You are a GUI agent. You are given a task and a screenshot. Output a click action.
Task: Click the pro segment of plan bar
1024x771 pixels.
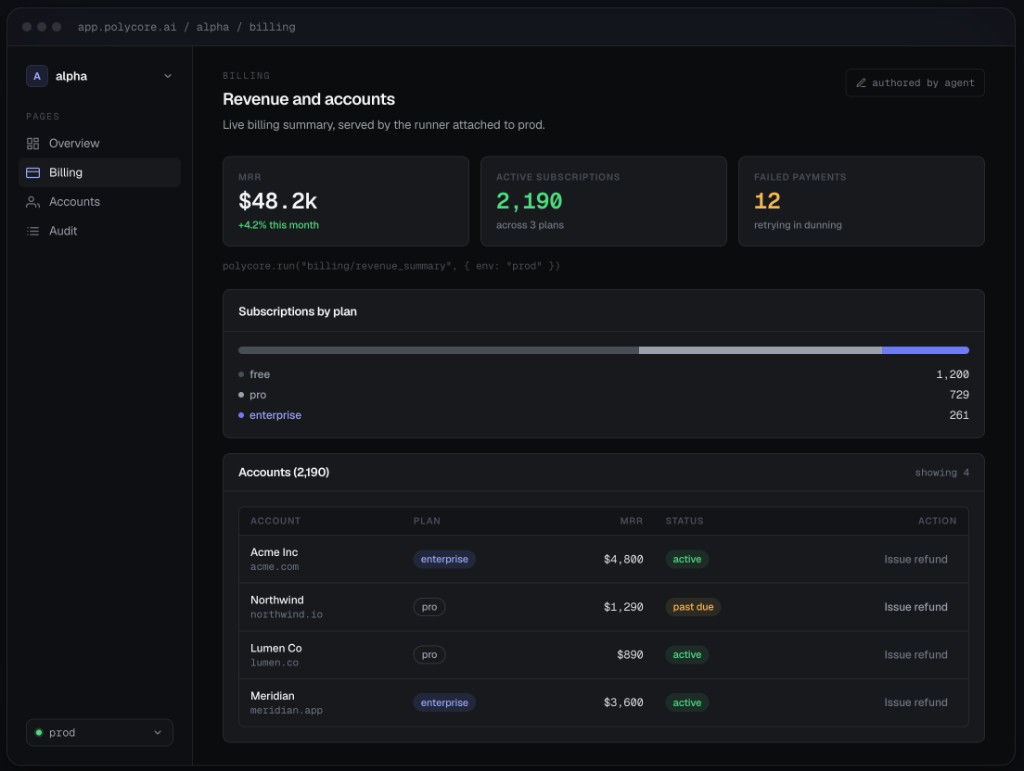(760, 351)
